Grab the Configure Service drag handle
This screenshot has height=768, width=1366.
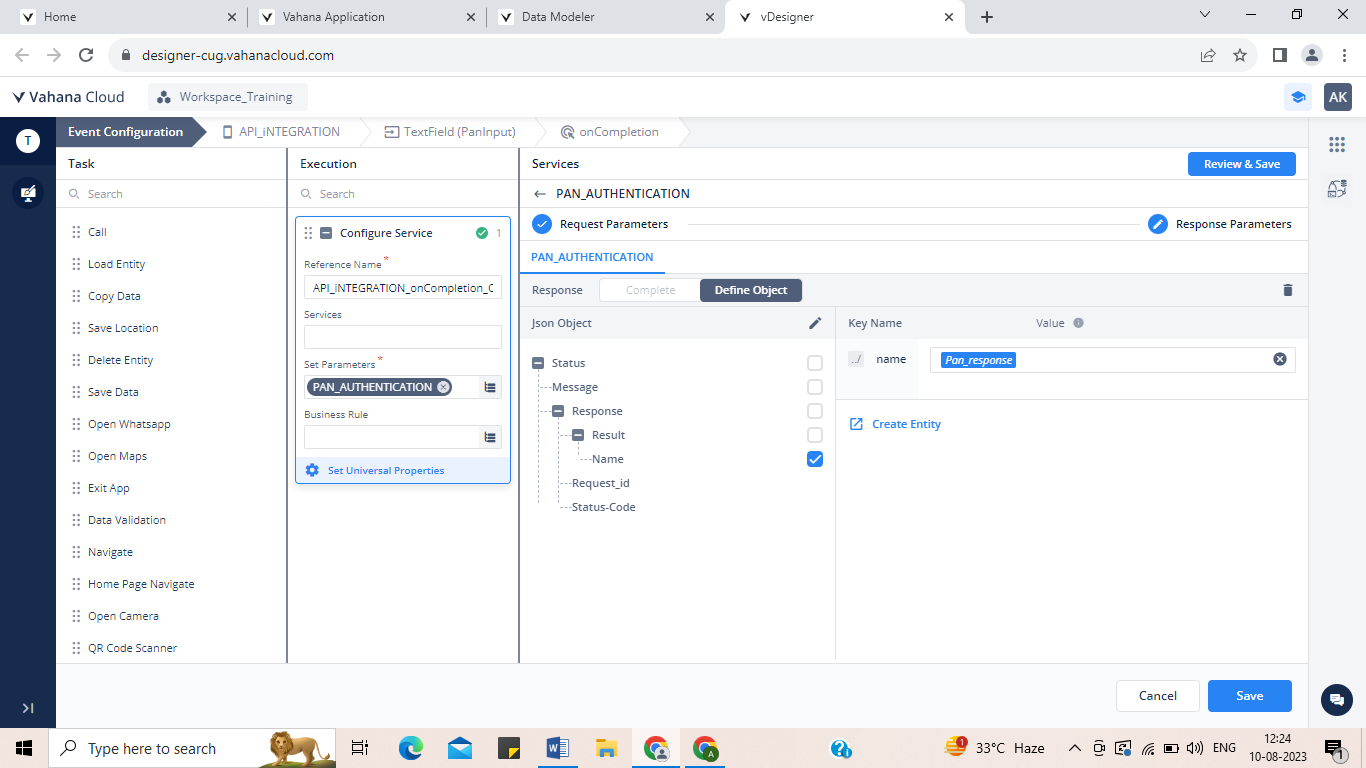click(x=308, y=233)
